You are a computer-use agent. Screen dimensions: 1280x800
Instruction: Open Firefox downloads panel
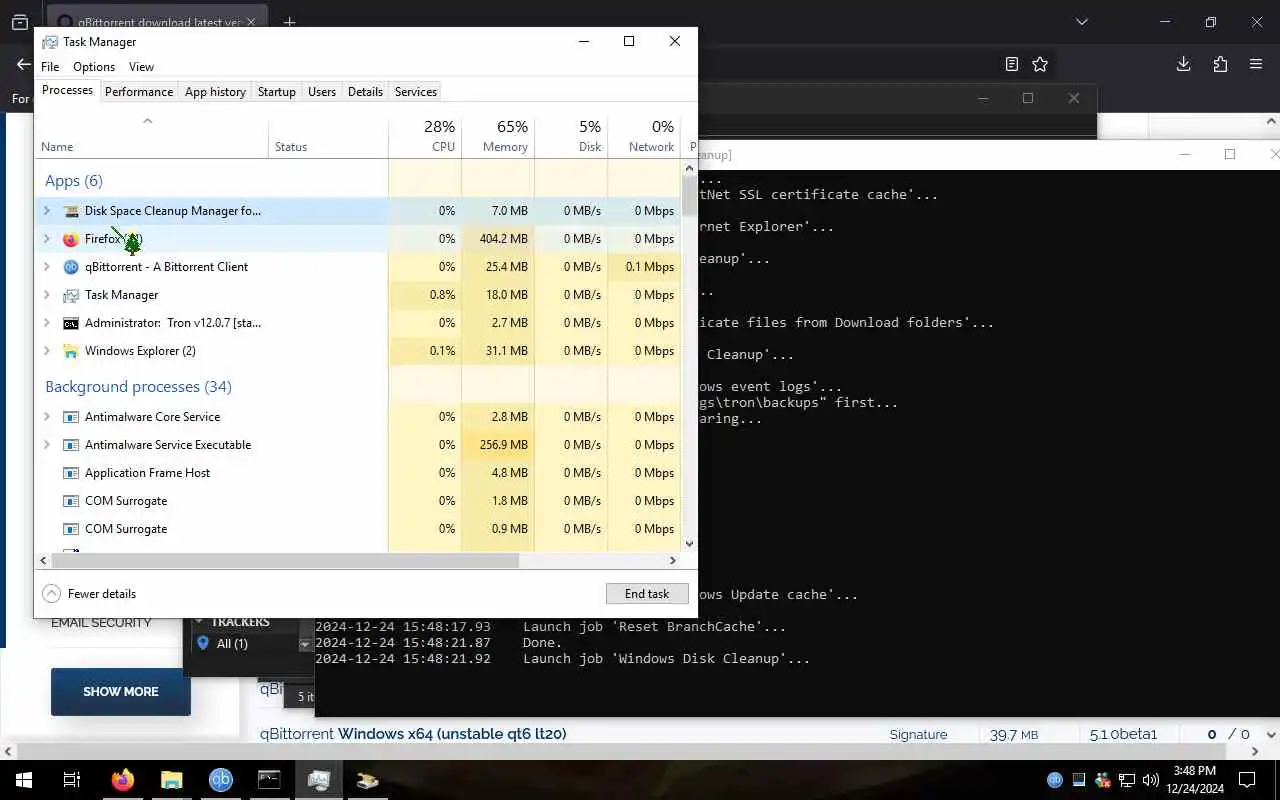(x=1183, y=64)
